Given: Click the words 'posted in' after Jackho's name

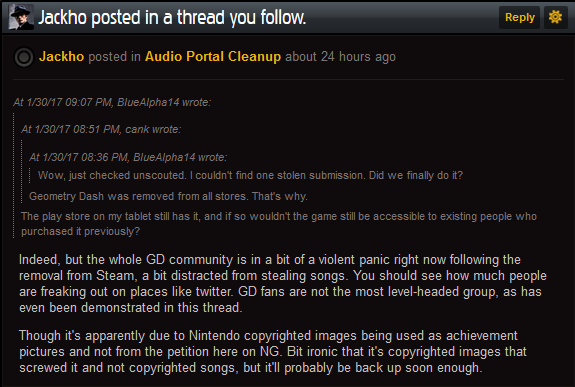Looking at the screenshot, I should pos(114,56).
